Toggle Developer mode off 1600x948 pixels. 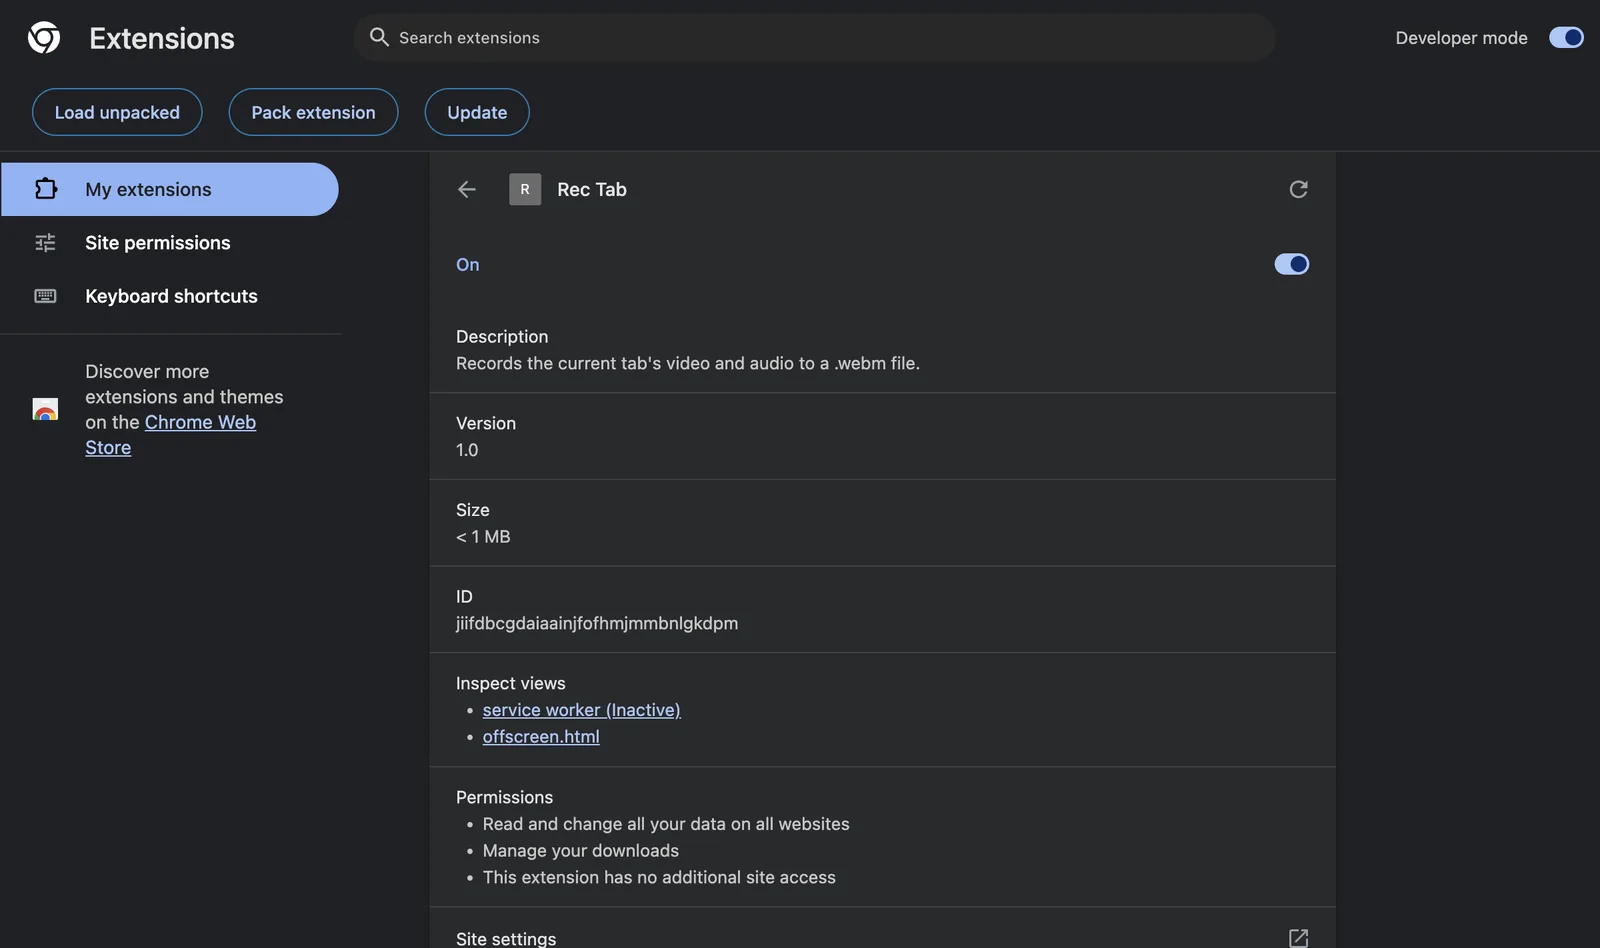coord(1566,37)
